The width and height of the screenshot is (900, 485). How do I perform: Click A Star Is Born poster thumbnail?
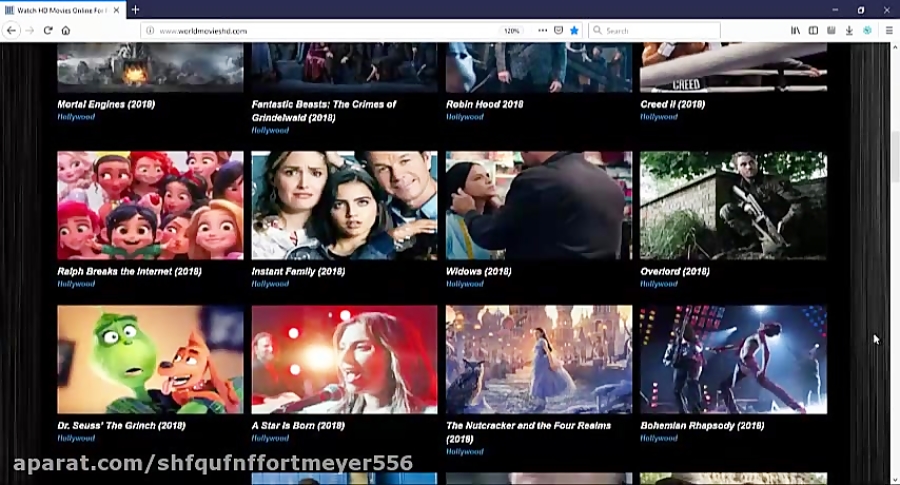(344, 359)
